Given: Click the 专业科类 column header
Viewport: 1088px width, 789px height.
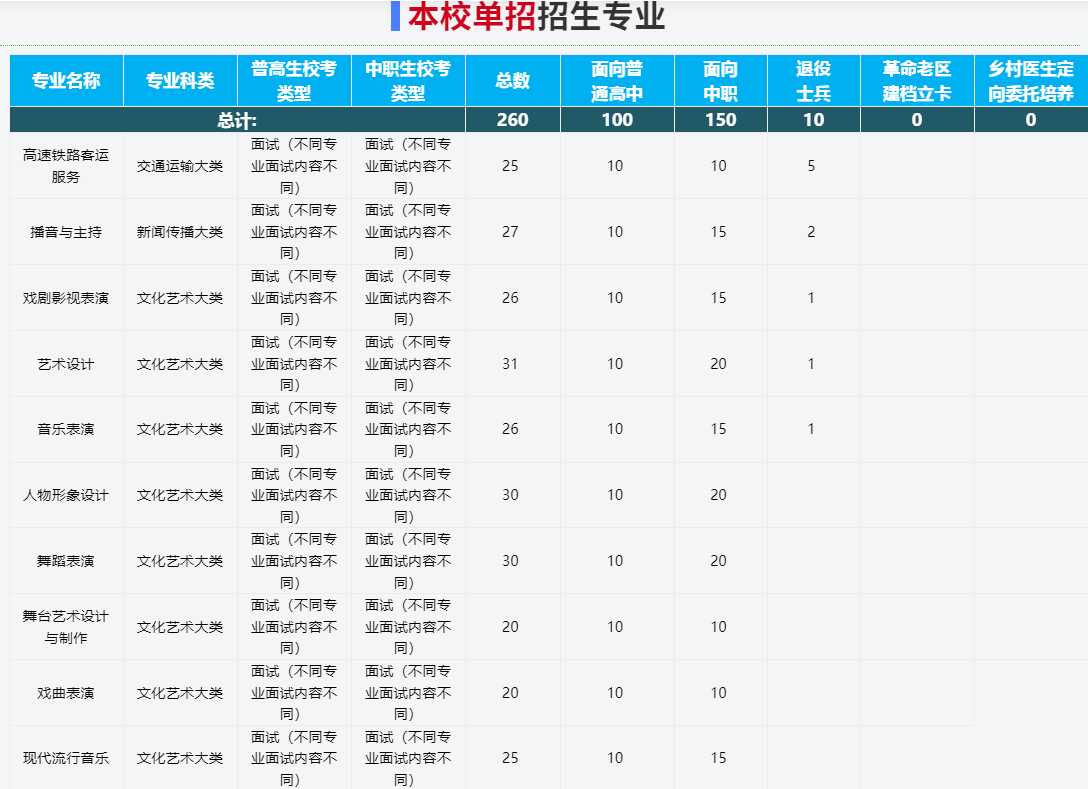Looking at the screenshot, I should 180,80.
